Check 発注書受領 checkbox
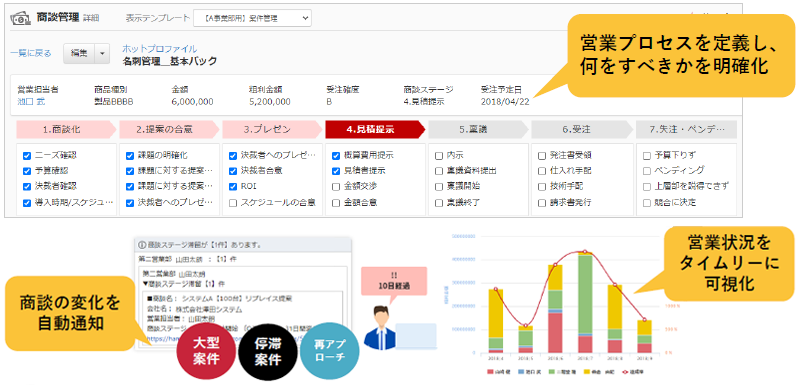This screenshot has height=385, width=798. coord(542,155)
